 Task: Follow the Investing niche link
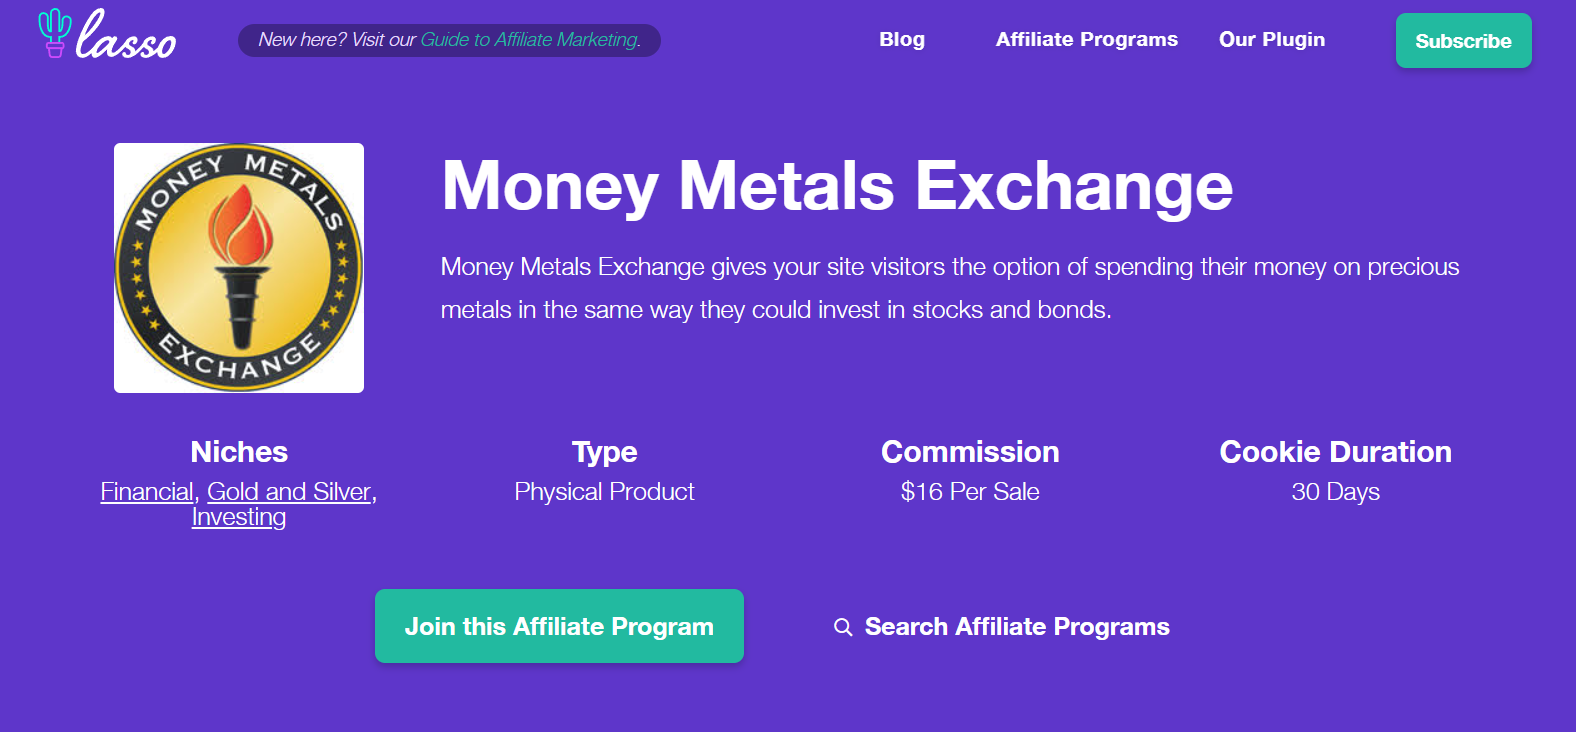click(x=239, y=517)
